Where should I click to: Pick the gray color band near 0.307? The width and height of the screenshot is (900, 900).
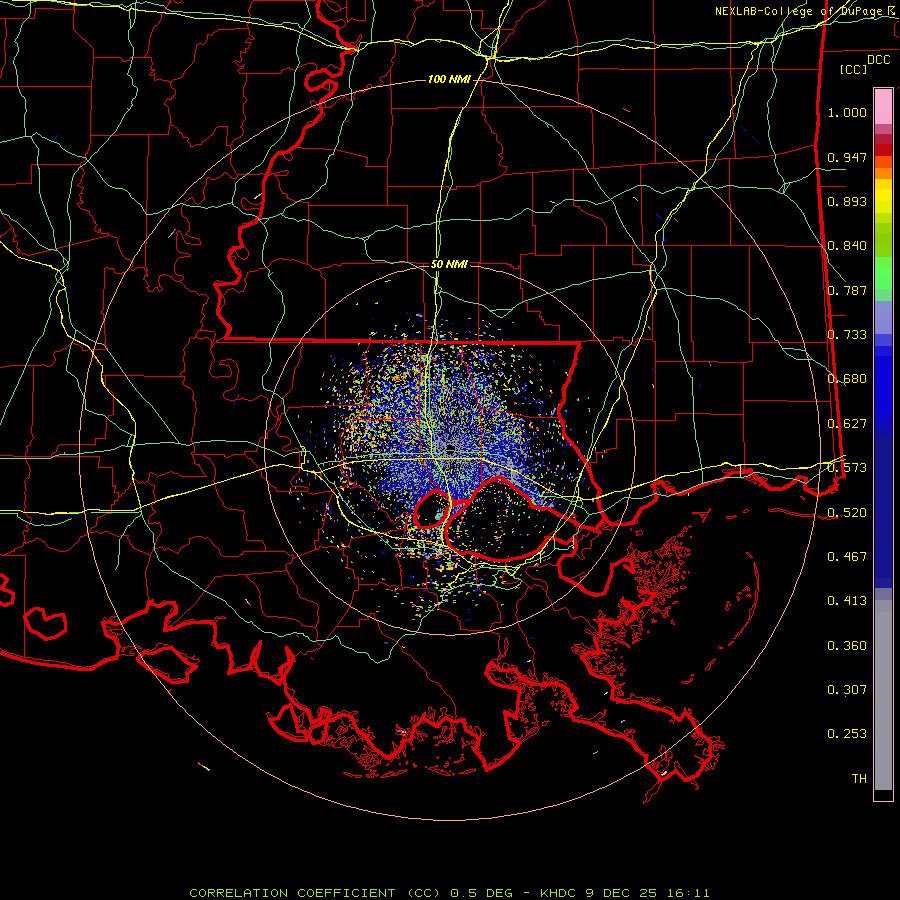[883, 695]
